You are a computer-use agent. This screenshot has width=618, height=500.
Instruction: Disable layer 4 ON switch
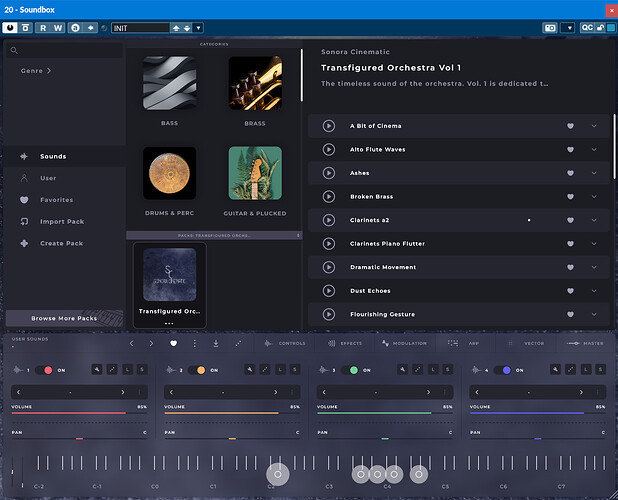coord(502,370)
